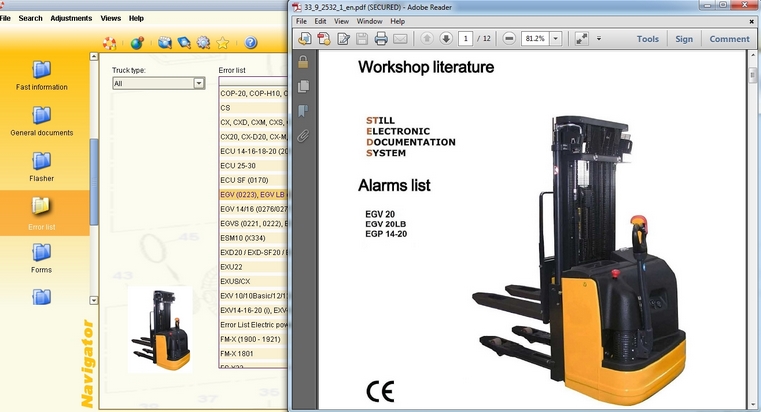Open Fast information folder in sidebar
The width and height of the screenshot is (761, 412).
(42, 76)
